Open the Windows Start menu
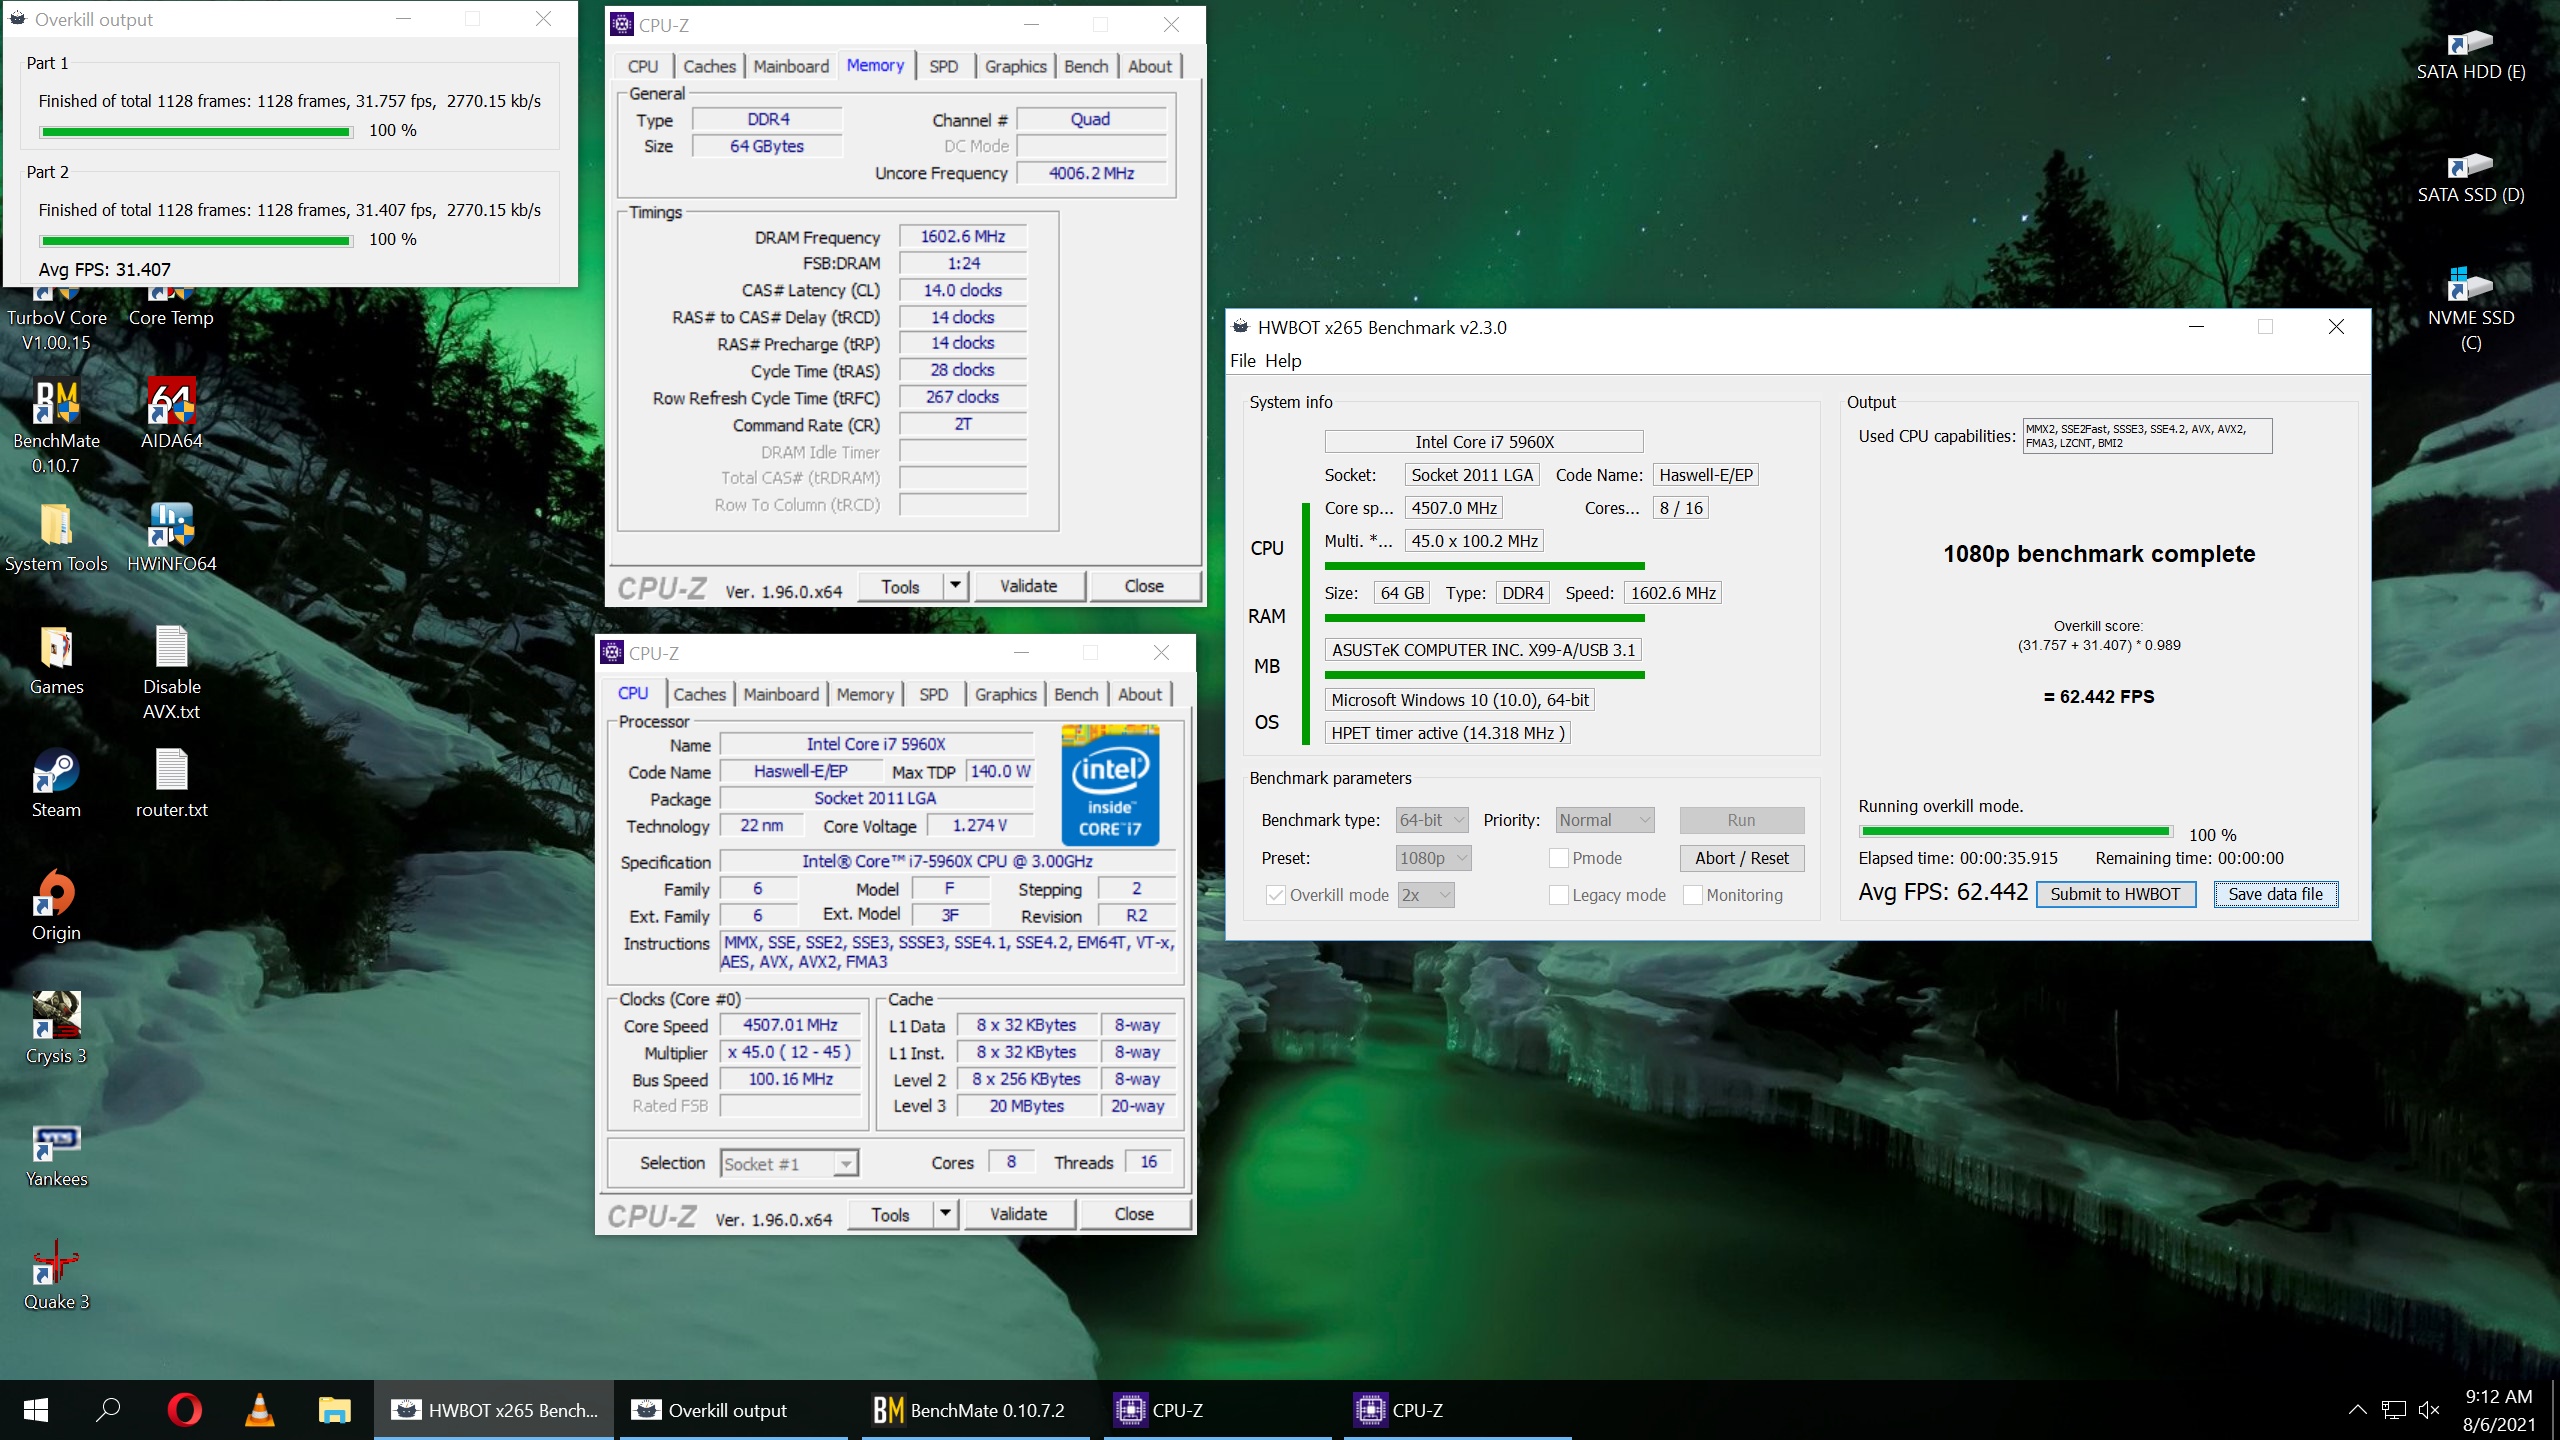 [x=36, y=1410]
